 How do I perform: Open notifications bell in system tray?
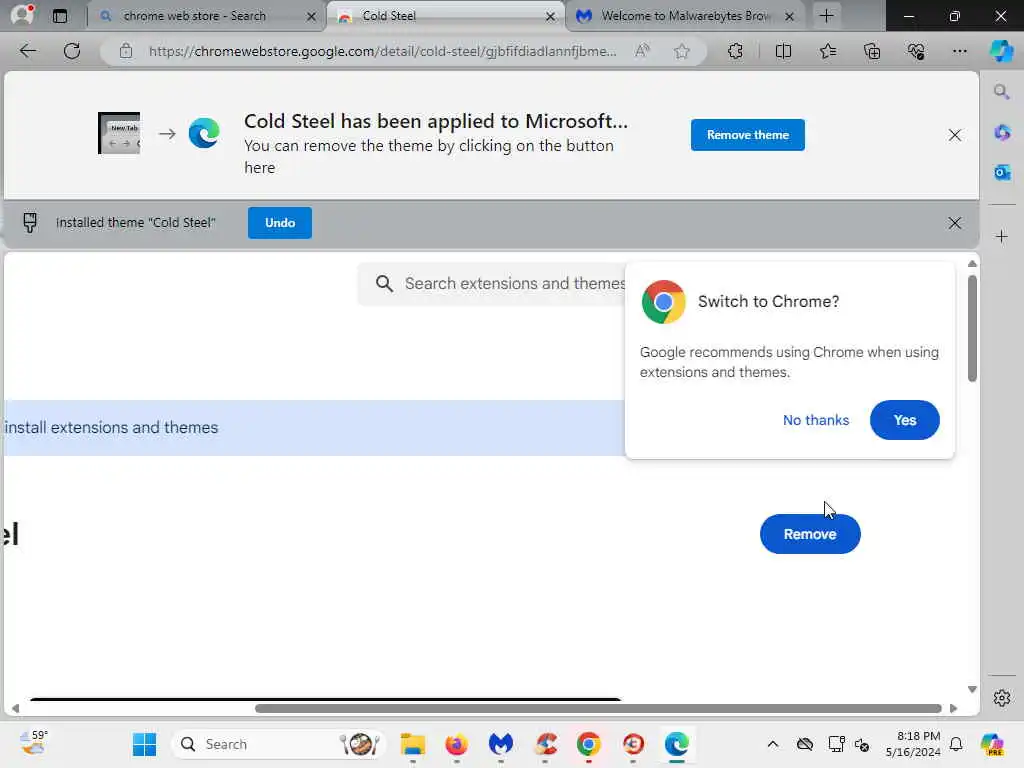(x=956, y=744)
